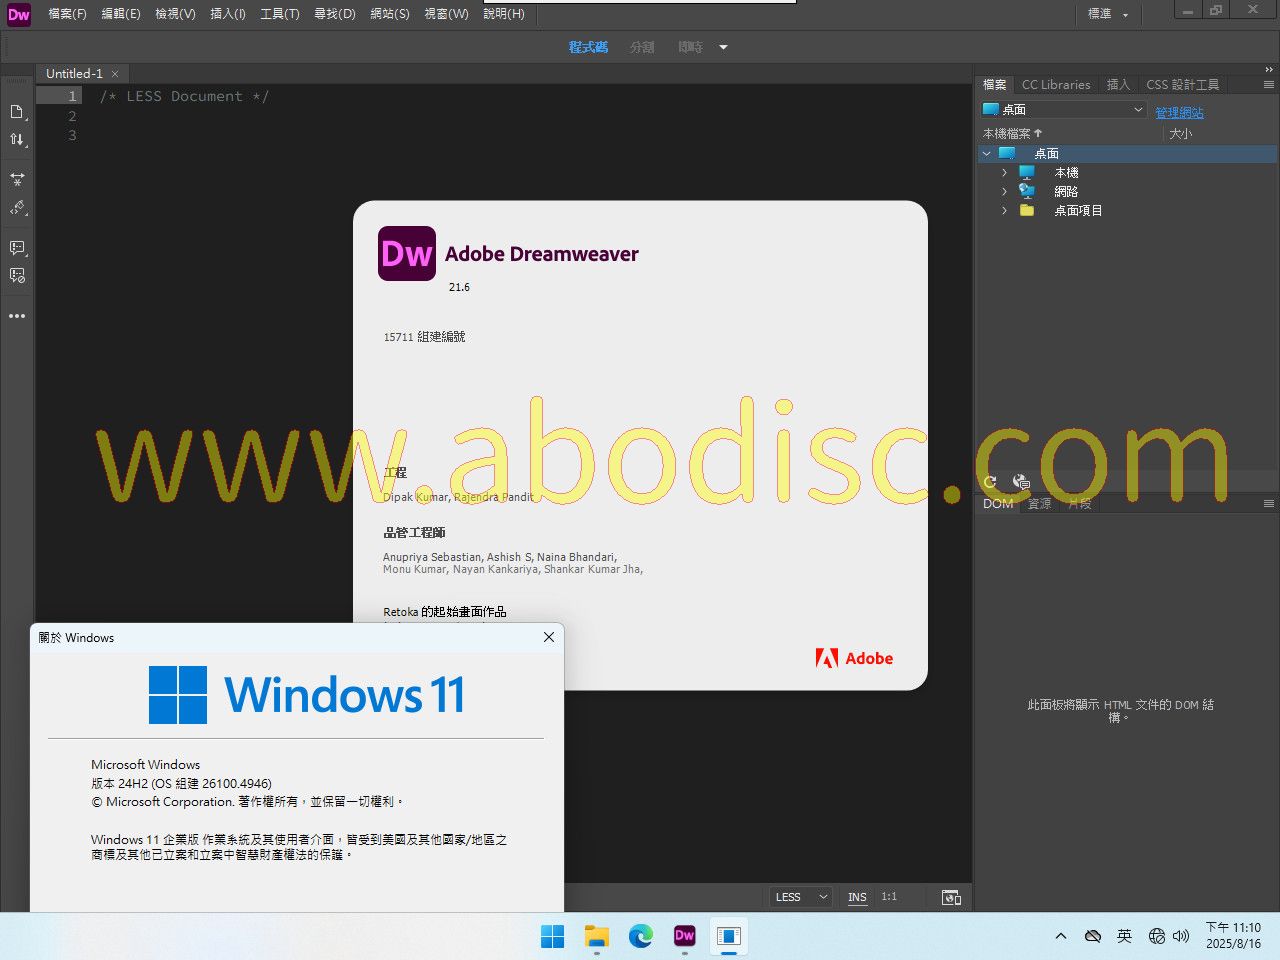Viewport: 1280px width, 960px height.
Task: Sort by the 大小 column header
Action: tap(1181, 134)
